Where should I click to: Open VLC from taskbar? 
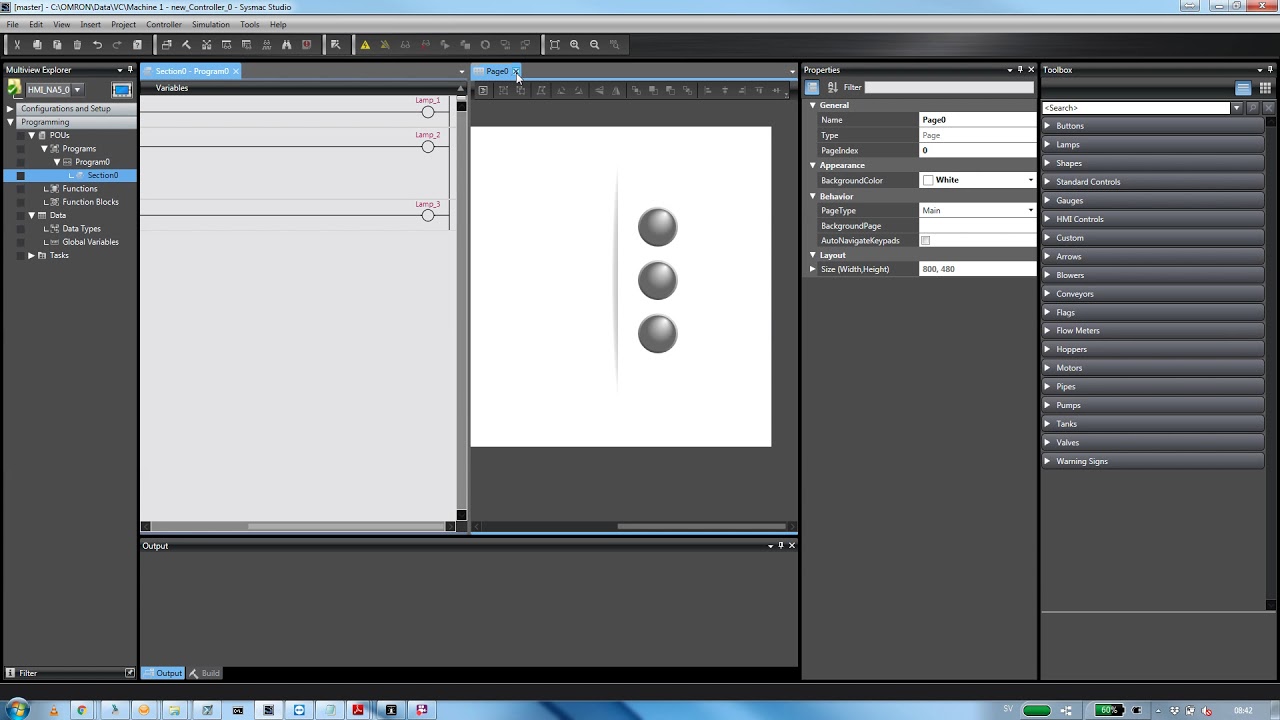(x=53, y=710)
